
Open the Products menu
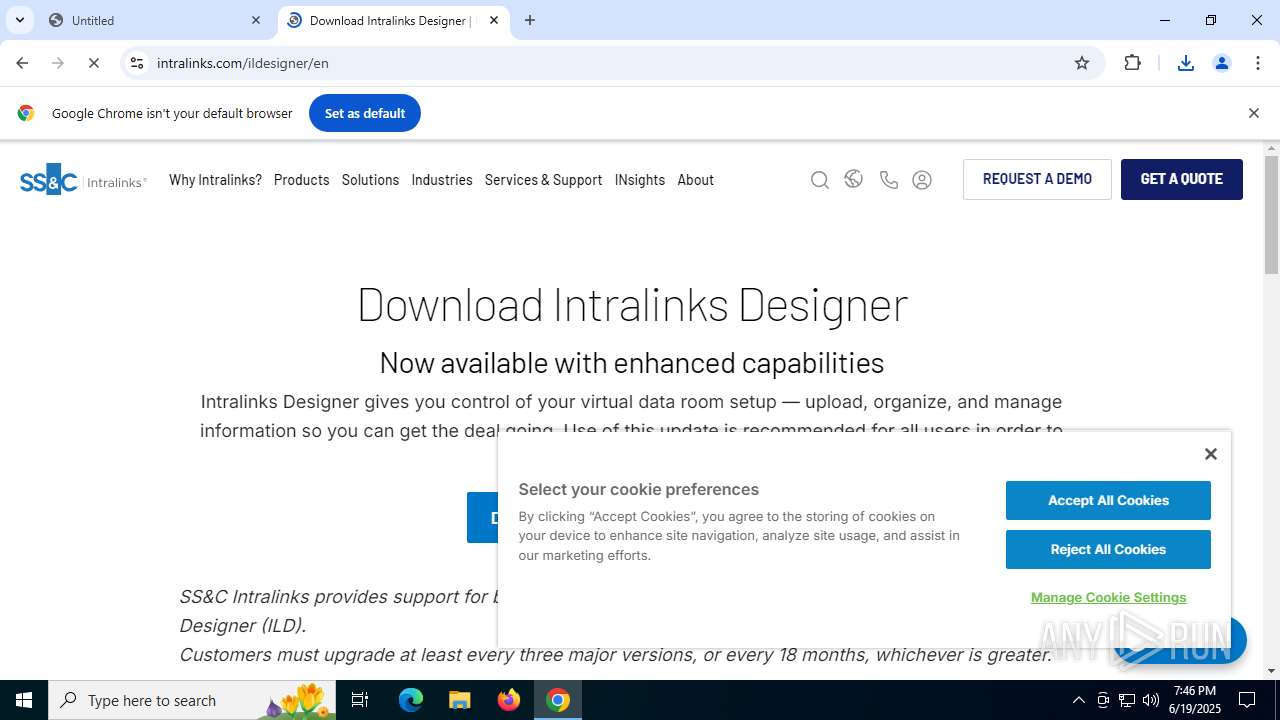(301, 180)
